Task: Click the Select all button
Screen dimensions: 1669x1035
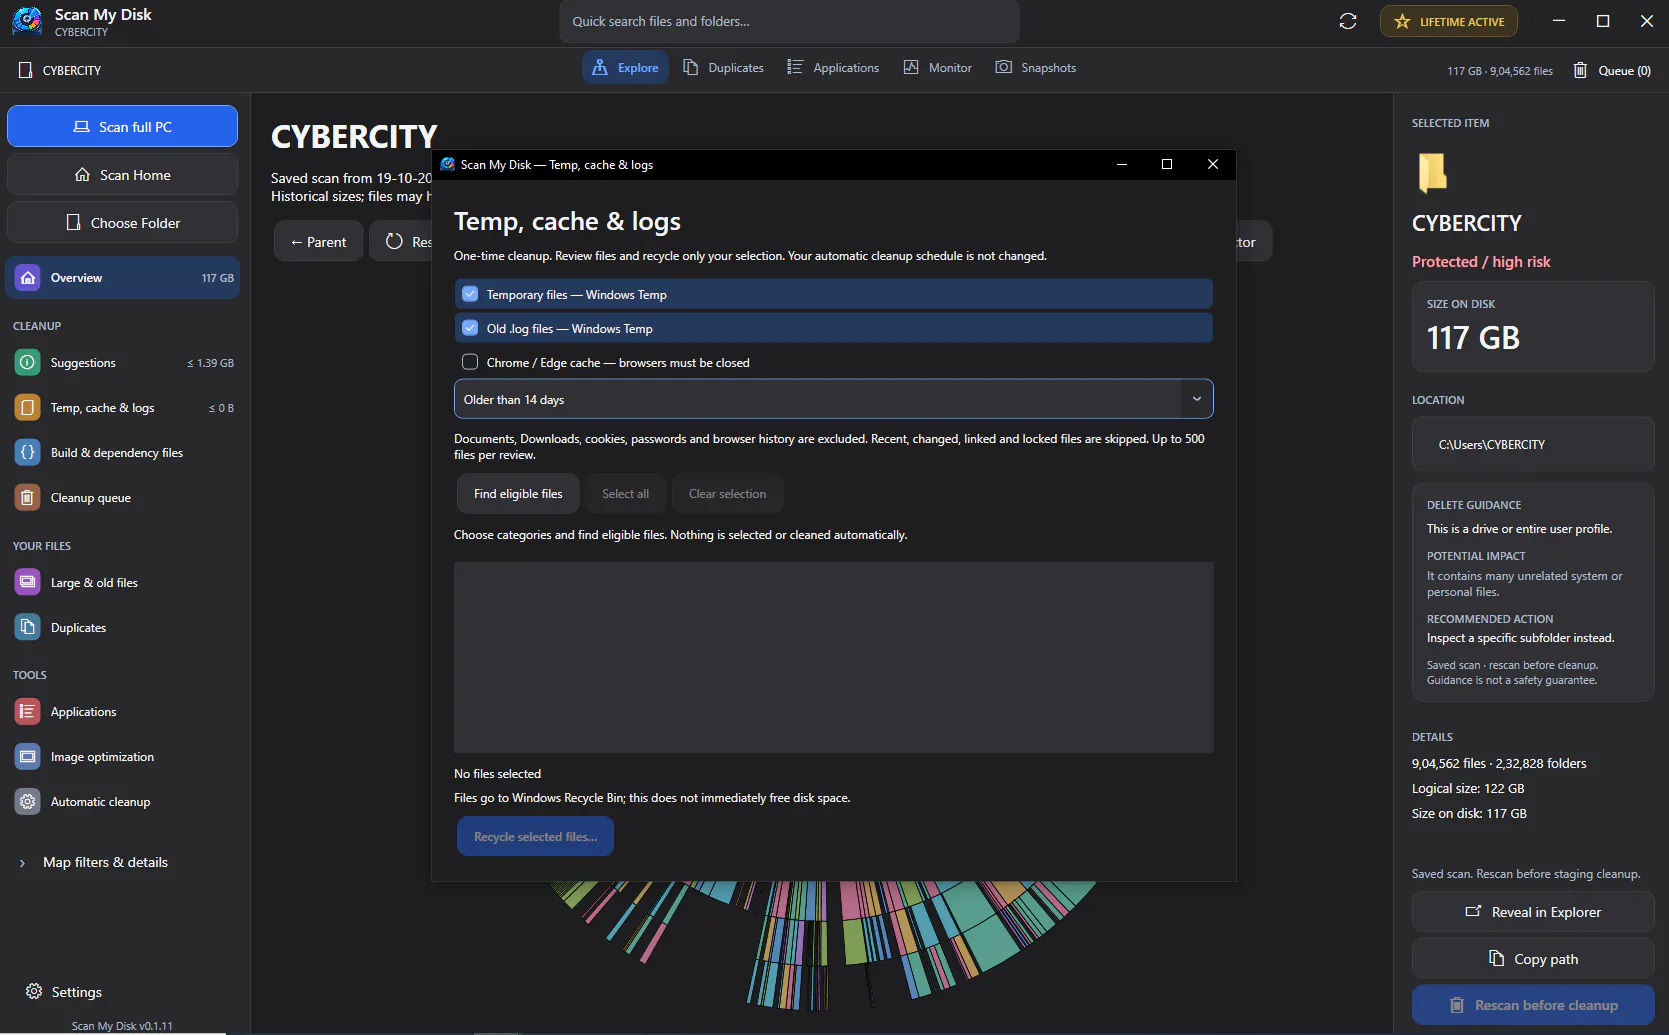Action: point(625,494)
